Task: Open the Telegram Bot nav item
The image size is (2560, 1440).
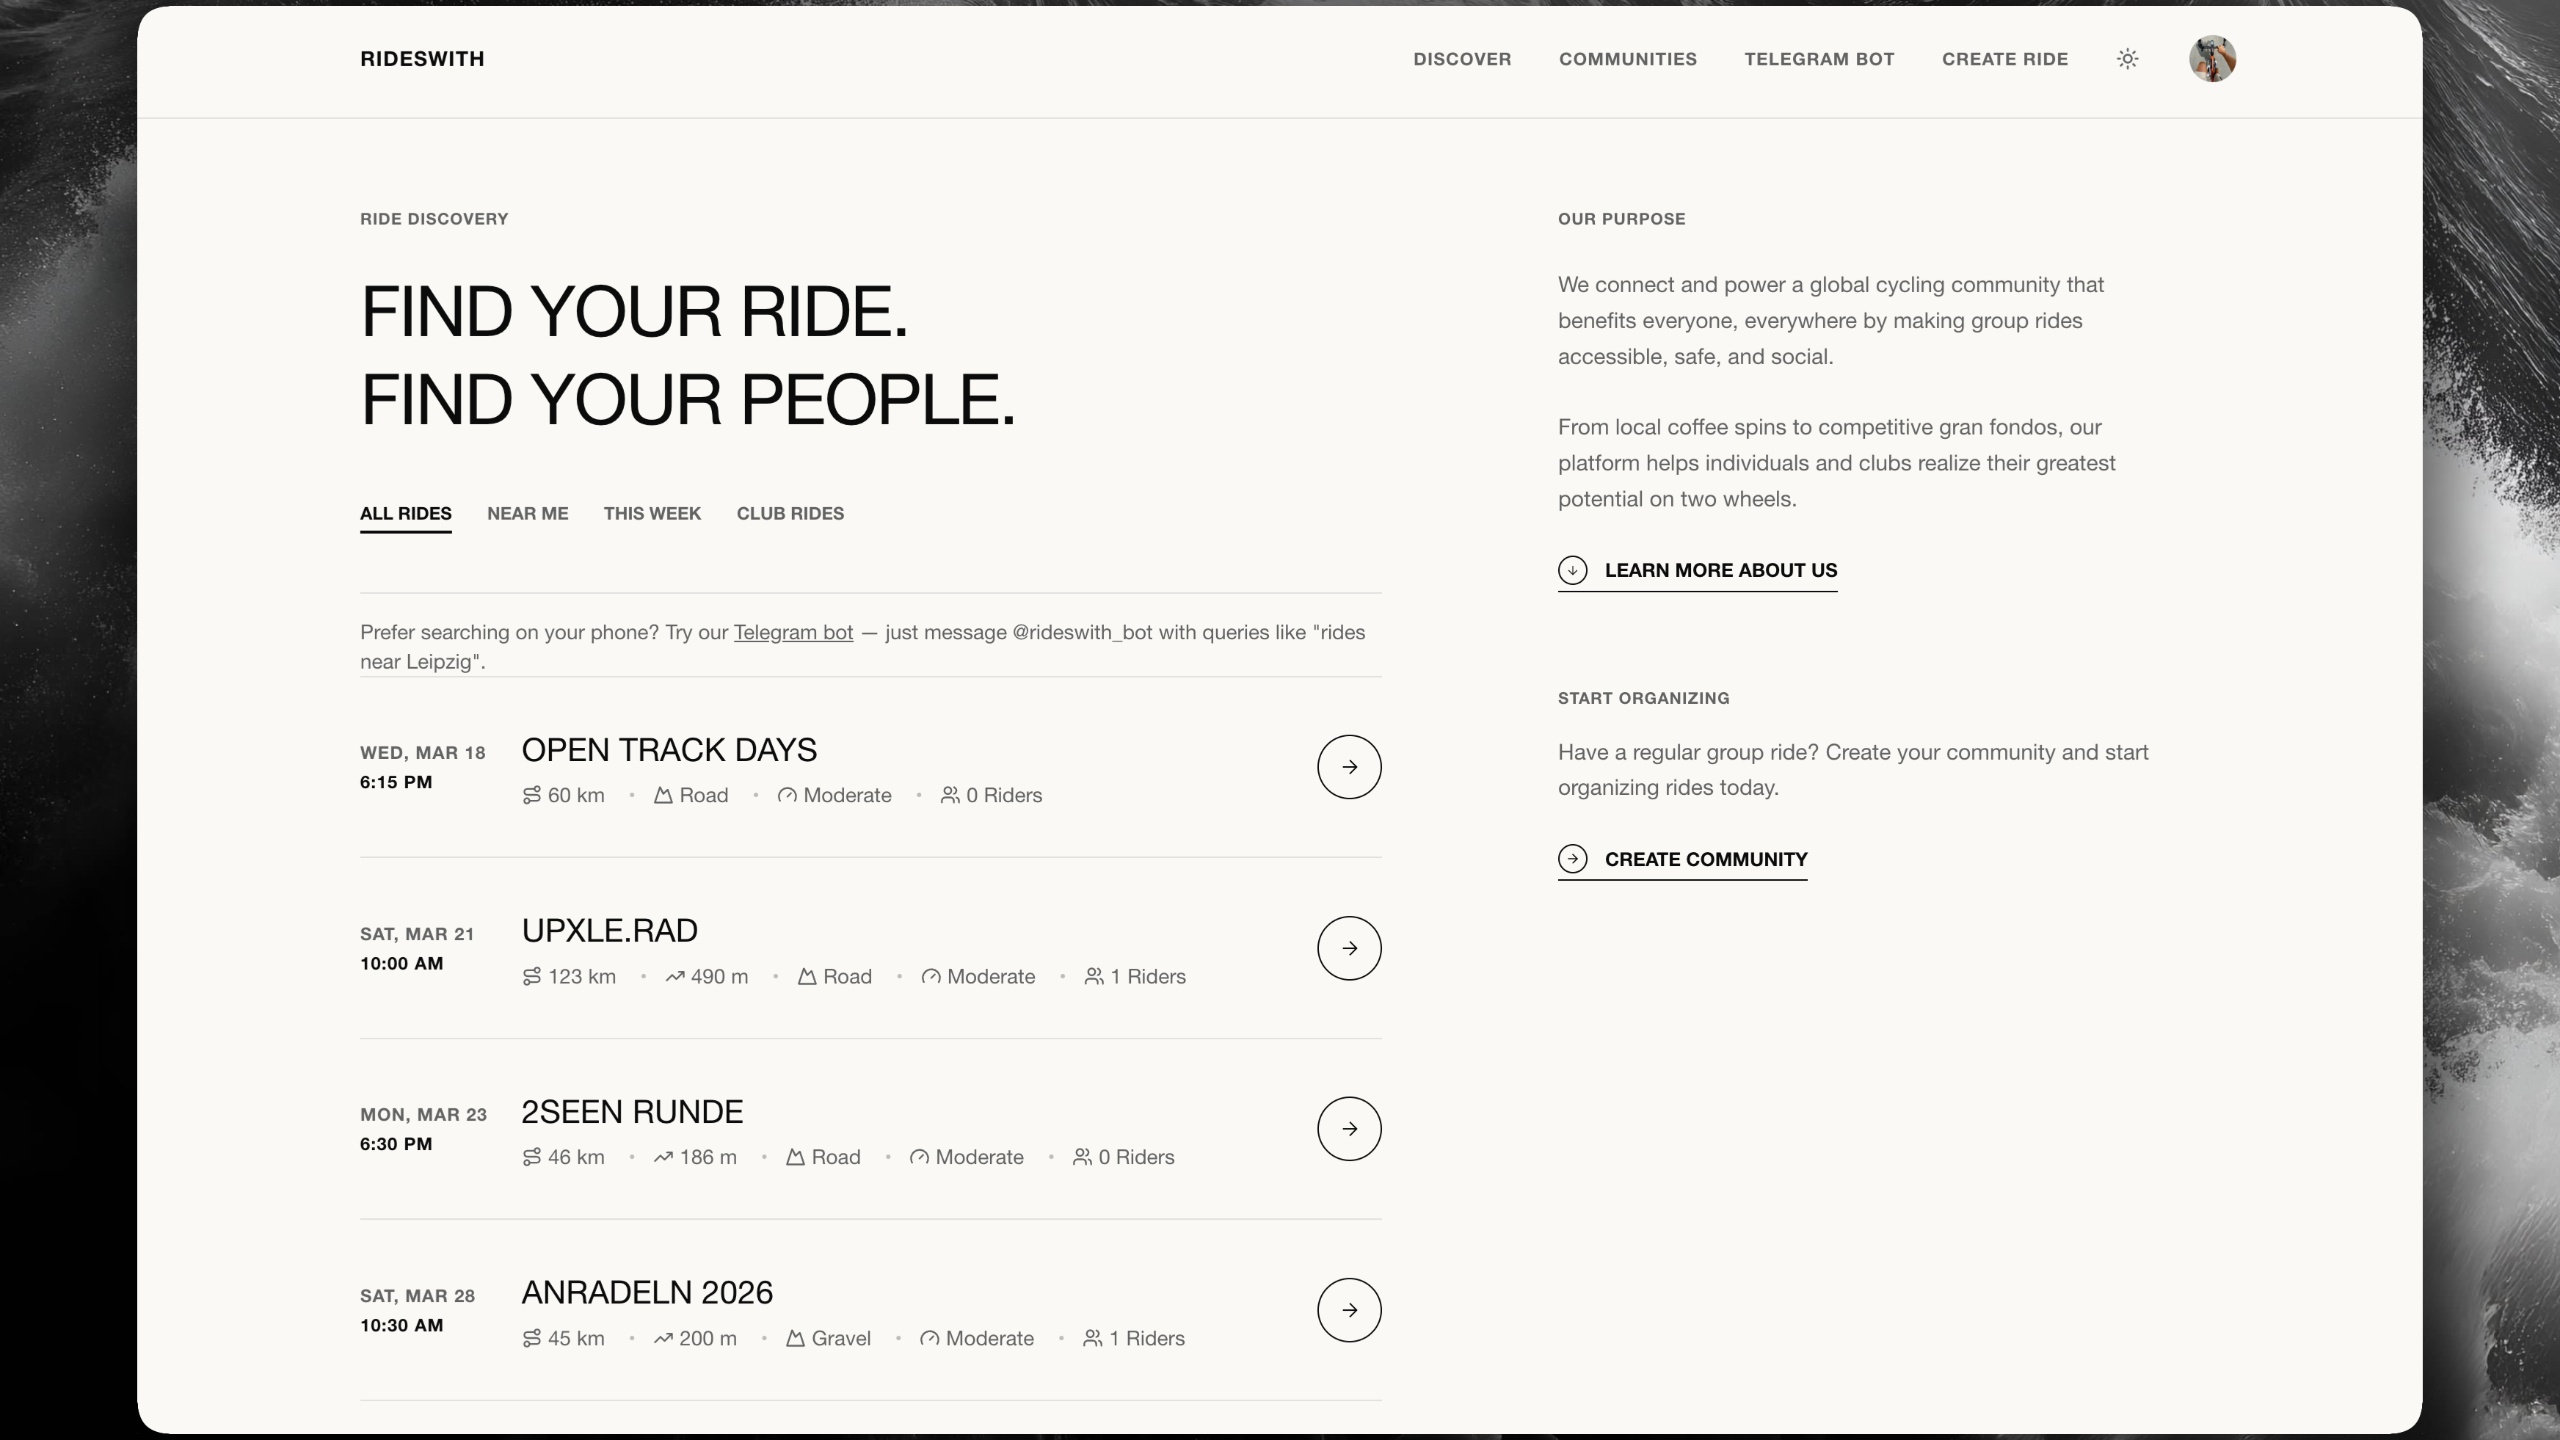Action: pyautogui.click(x=1819, y=59)
